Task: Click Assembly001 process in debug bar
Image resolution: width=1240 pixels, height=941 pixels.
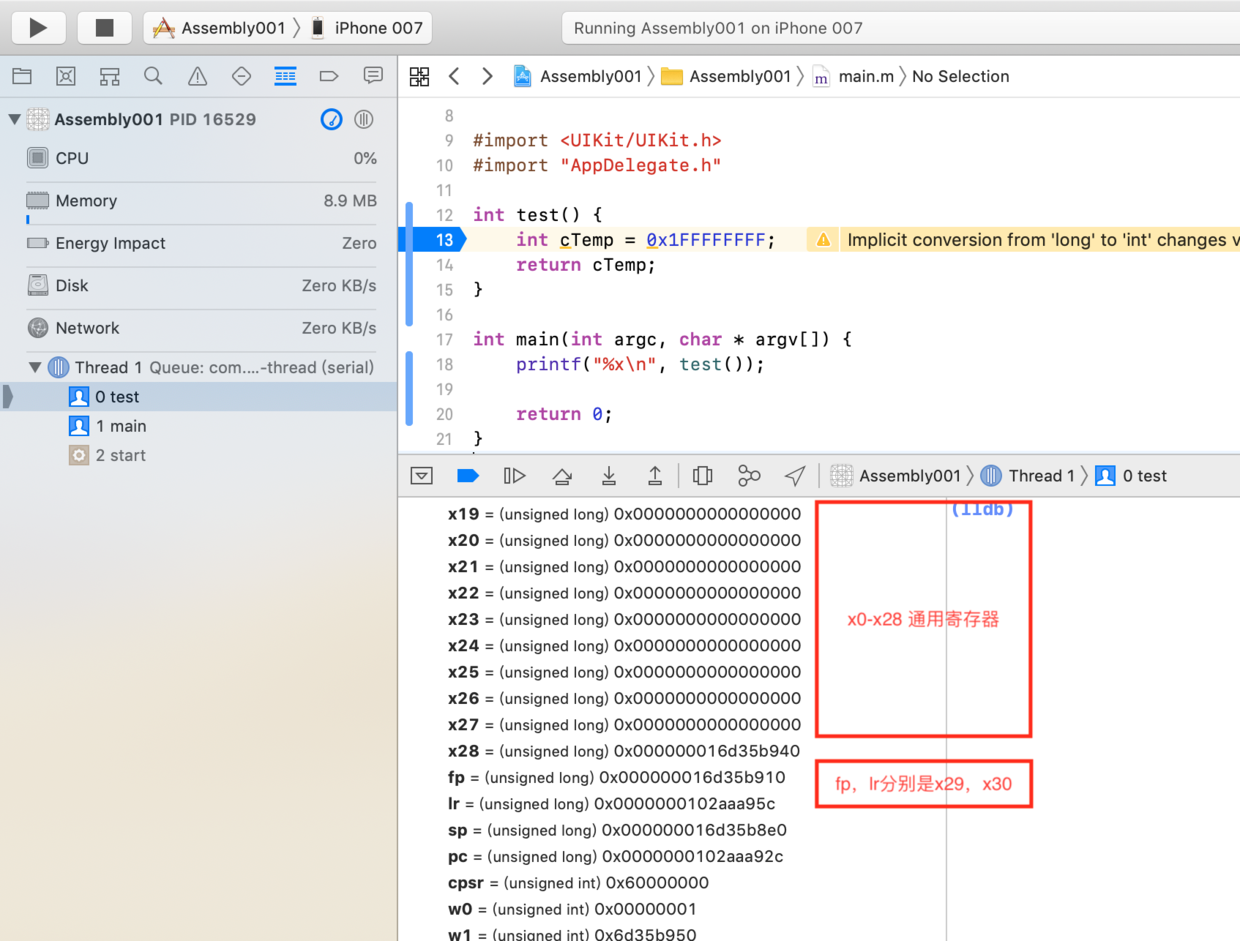Action: pos(896,476)
